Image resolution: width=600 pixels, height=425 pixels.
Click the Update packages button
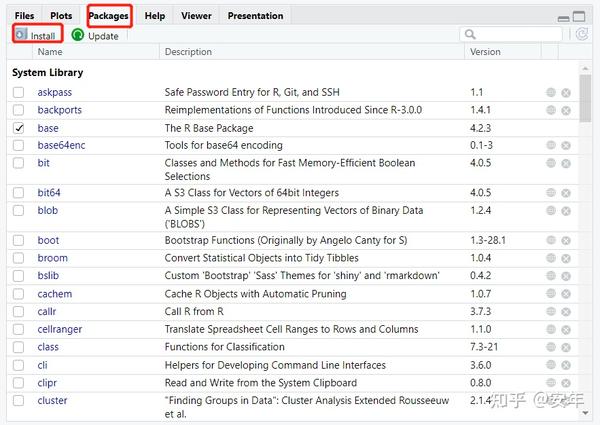coord(95,35)
